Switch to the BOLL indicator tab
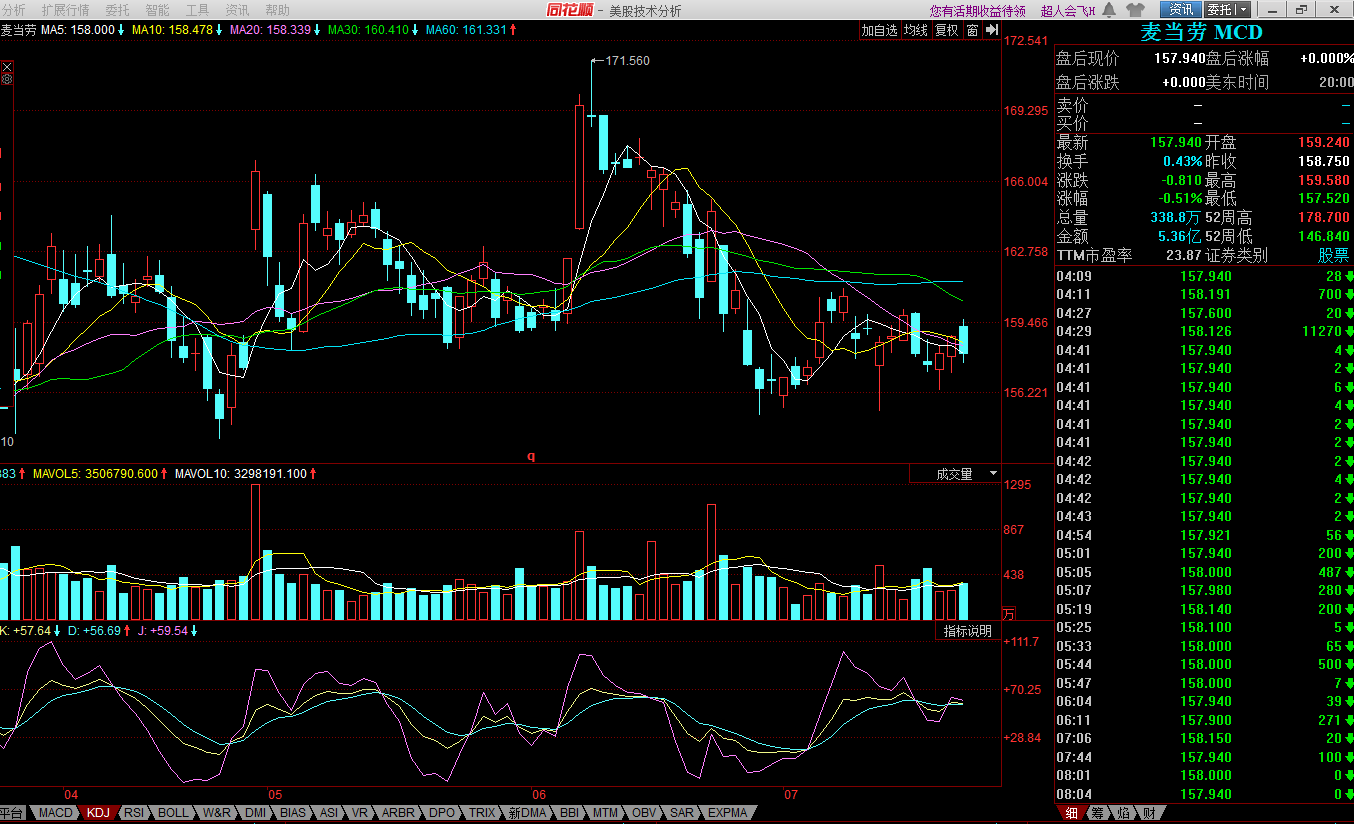The width and height of the screenshot is (1354, 824). pyautogui.click(x=172, y=813)
